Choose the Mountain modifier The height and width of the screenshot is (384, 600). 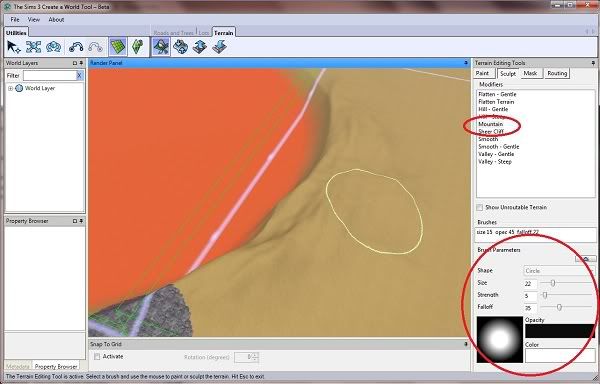pyautogui.click(x=491, y=124)
